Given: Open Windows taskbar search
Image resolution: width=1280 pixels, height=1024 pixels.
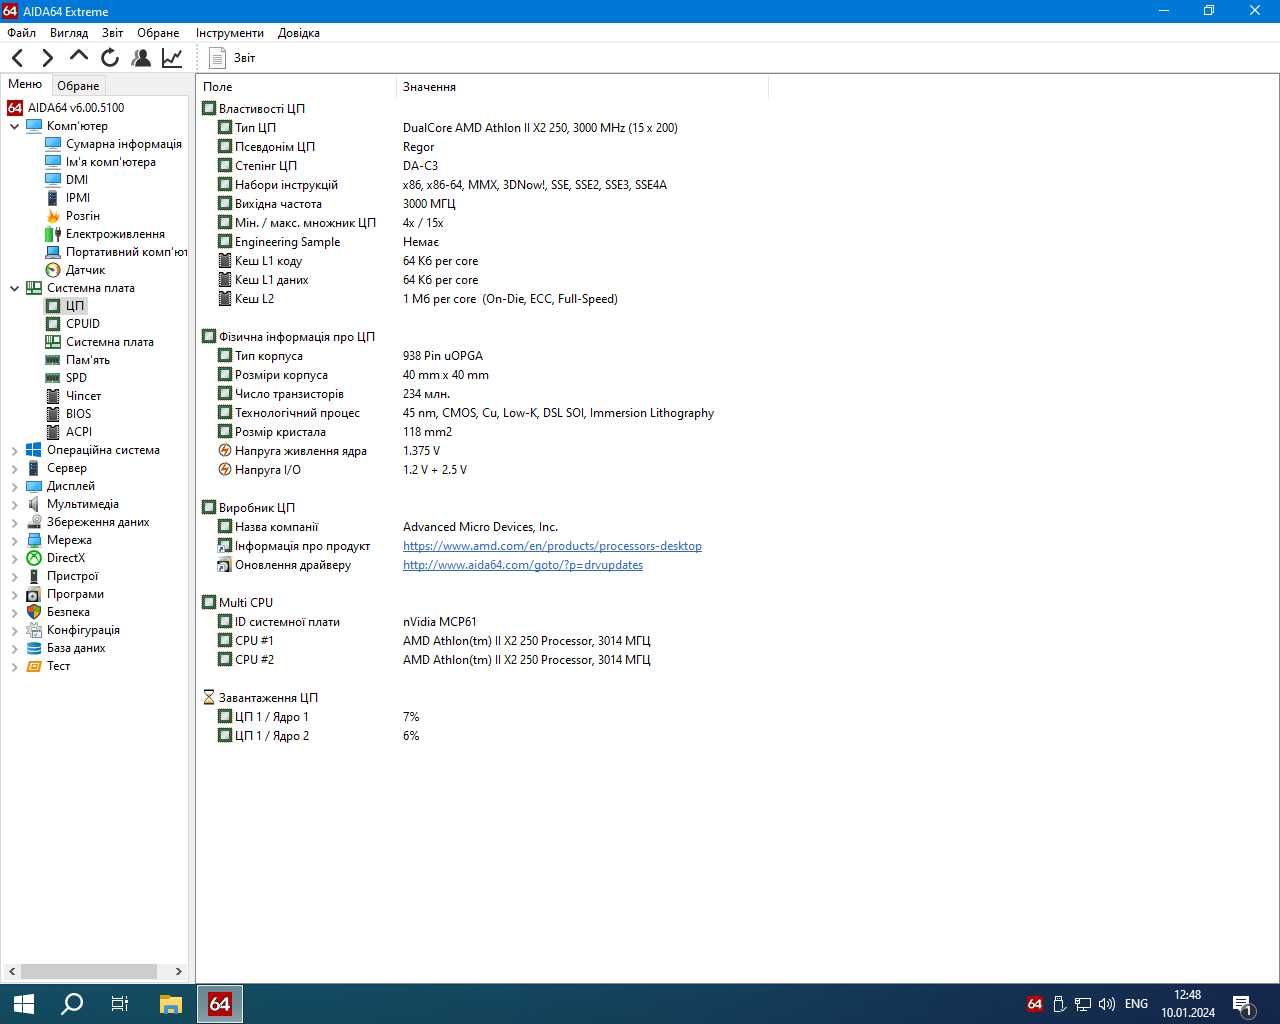Looking at the screenshot, I should (x=72, y=1004).
